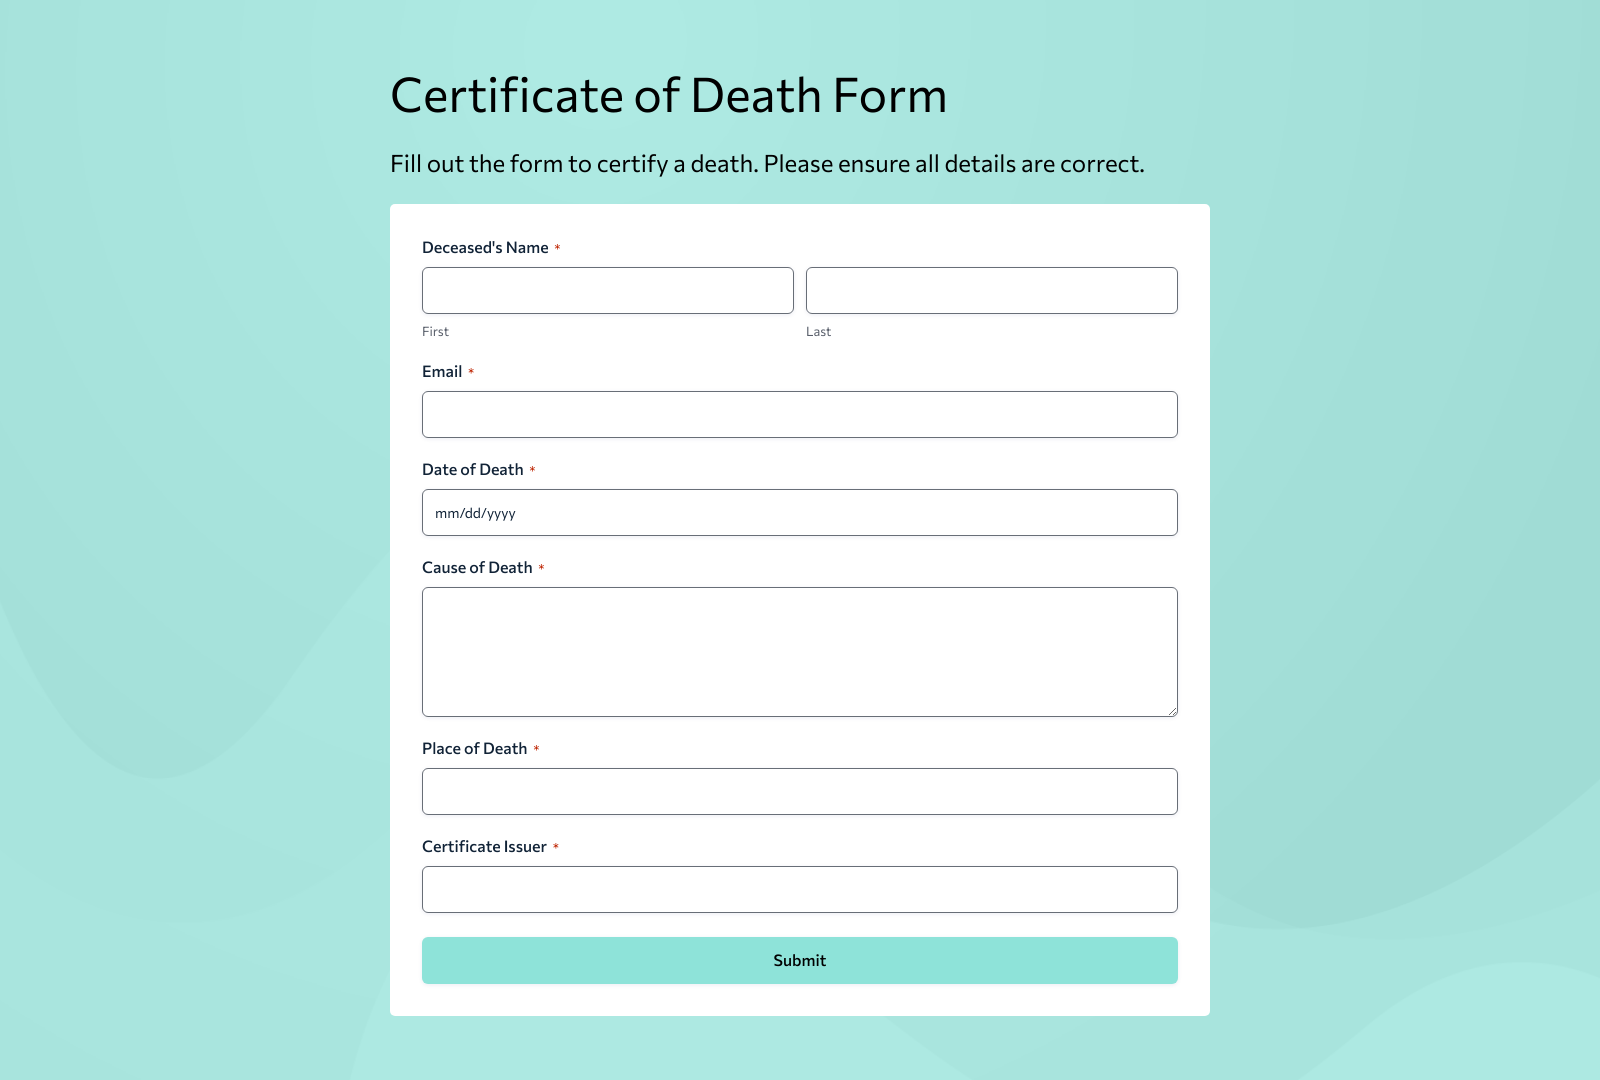Click the Certificate of Death Form heading
Screen dimensions: 1600x1080
(669, 96)
